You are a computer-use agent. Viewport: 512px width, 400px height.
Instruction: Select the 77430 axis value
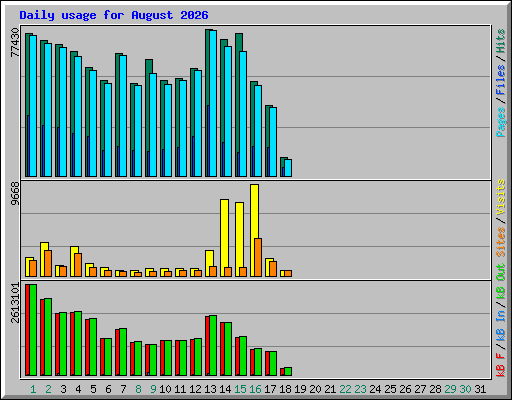15,42
